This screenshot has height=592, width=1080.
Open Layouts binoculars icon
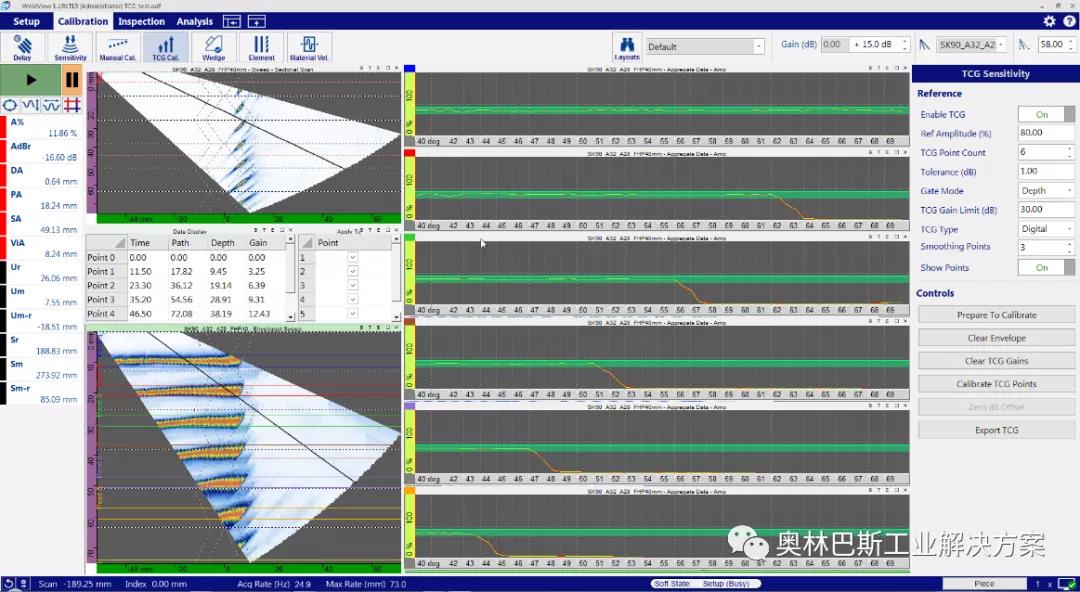coord(627,48)
